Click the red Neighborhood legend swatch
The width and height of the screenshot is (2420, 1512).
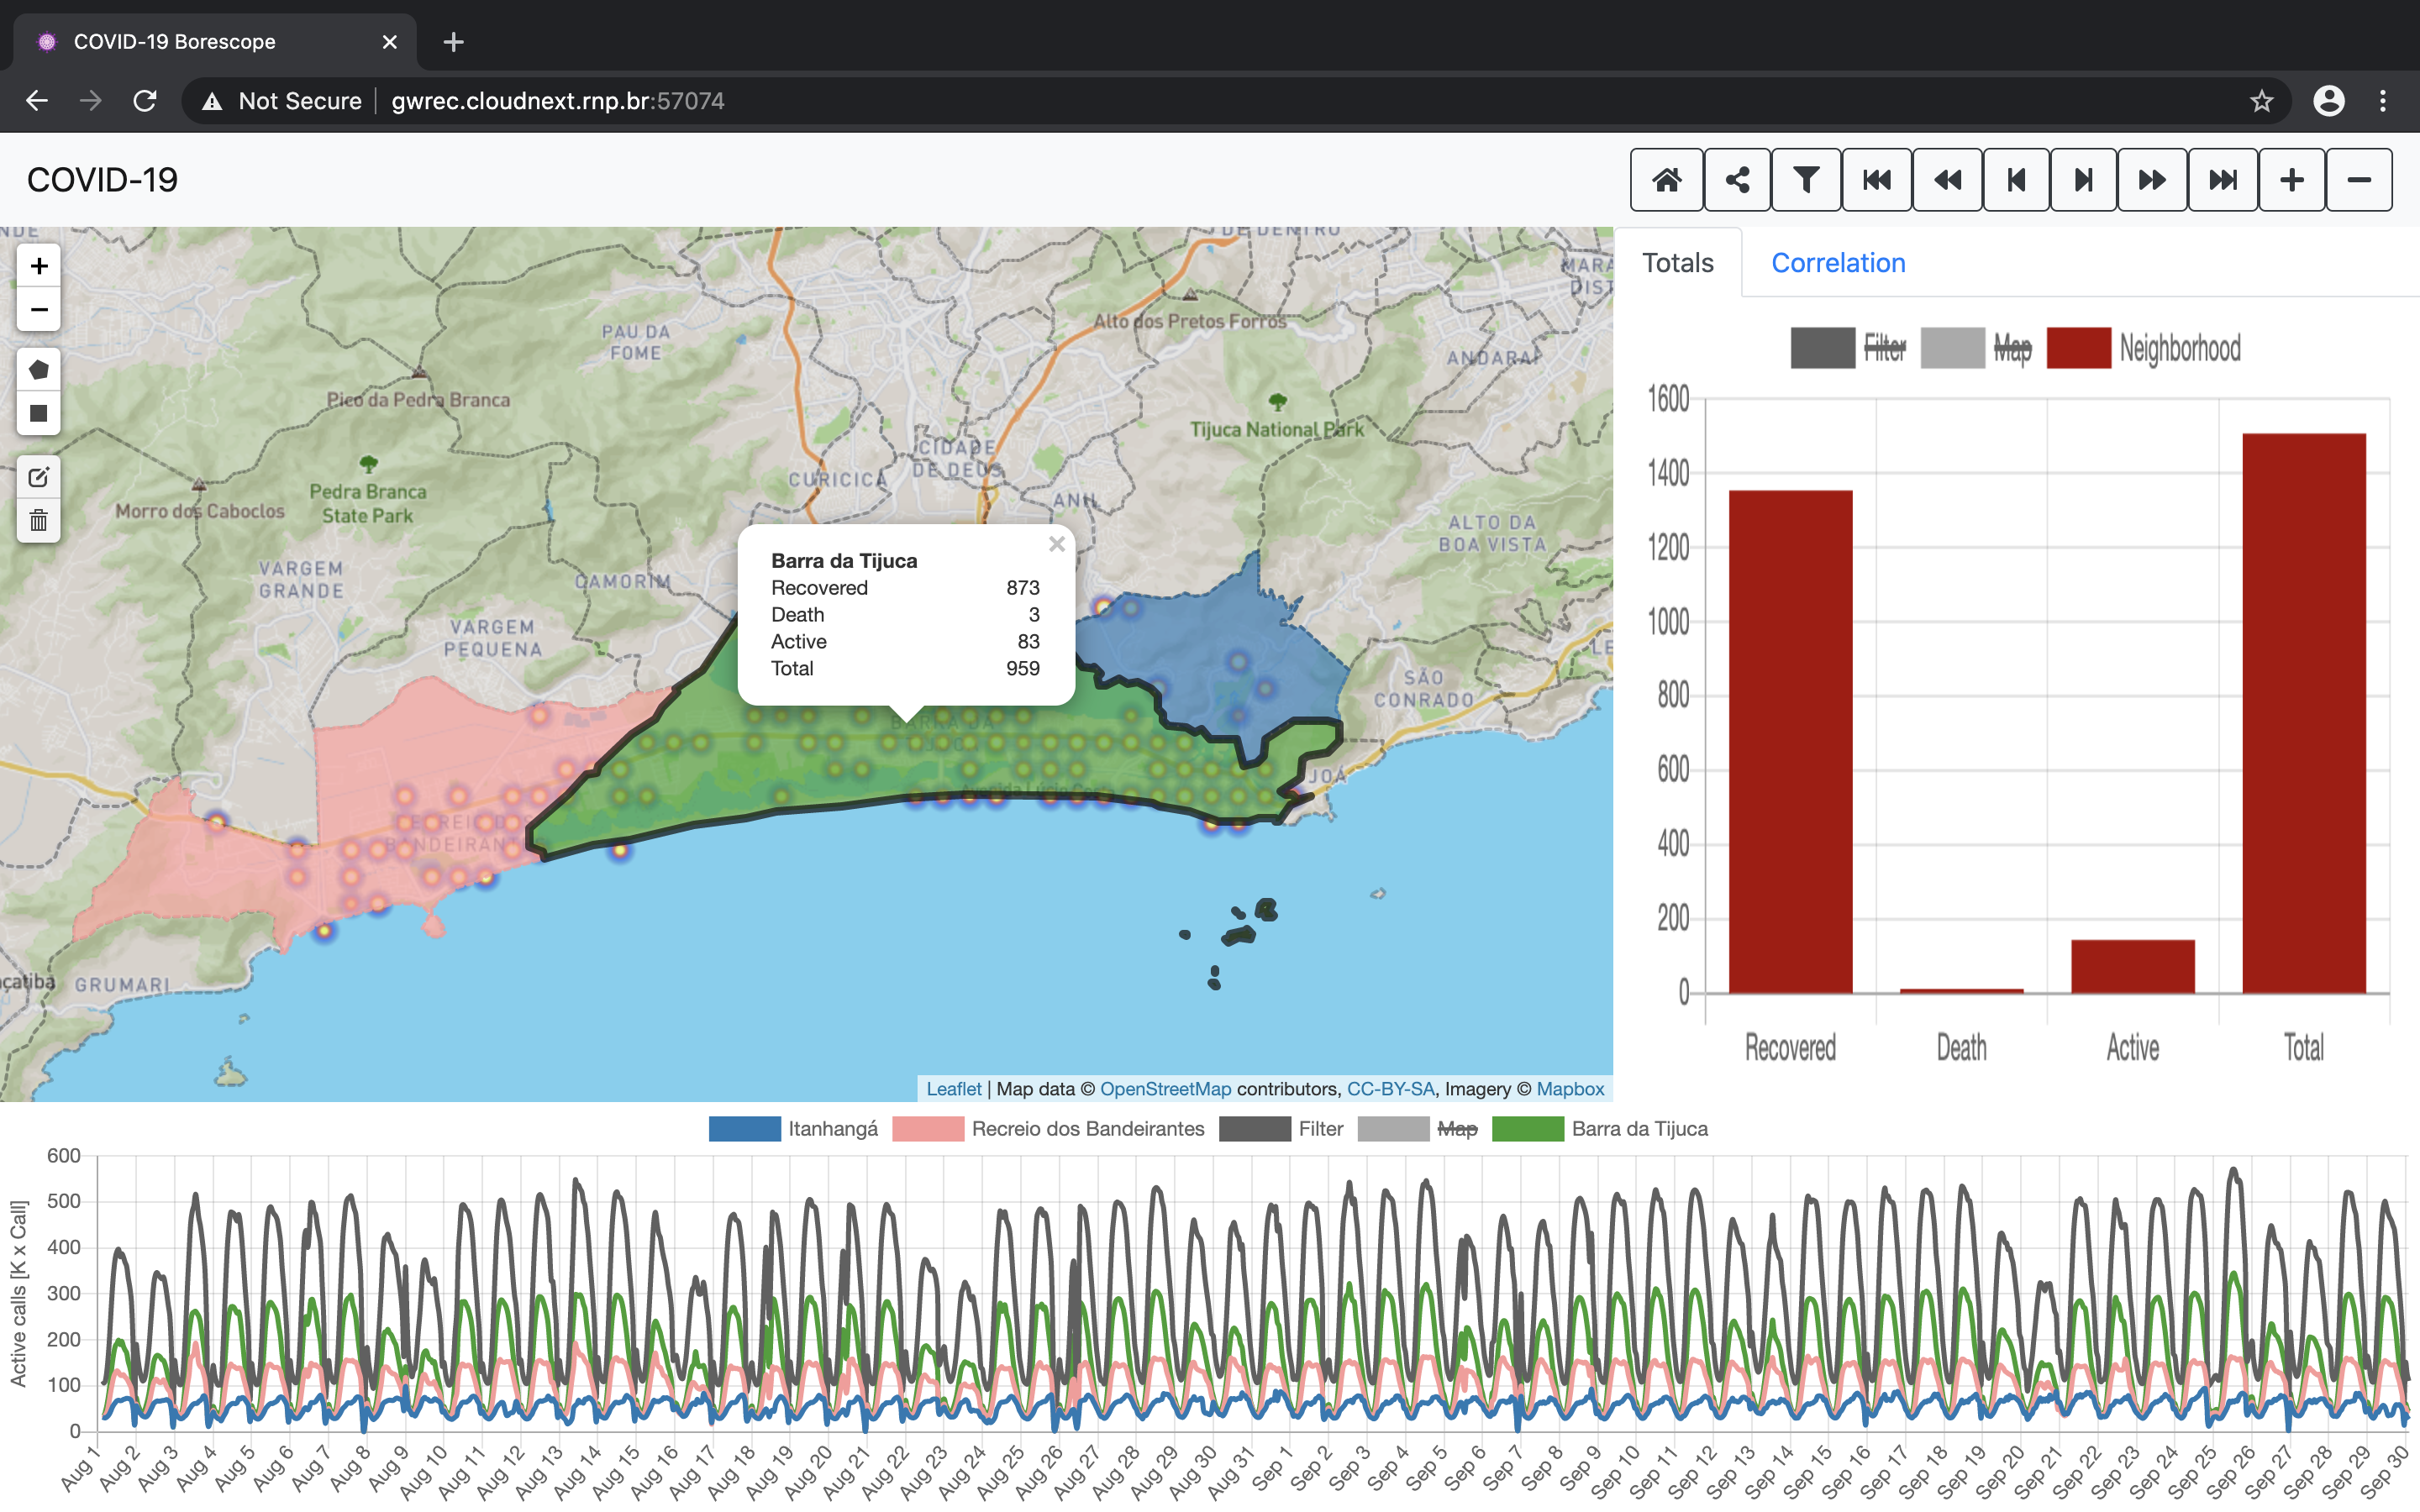[2078, 348]
